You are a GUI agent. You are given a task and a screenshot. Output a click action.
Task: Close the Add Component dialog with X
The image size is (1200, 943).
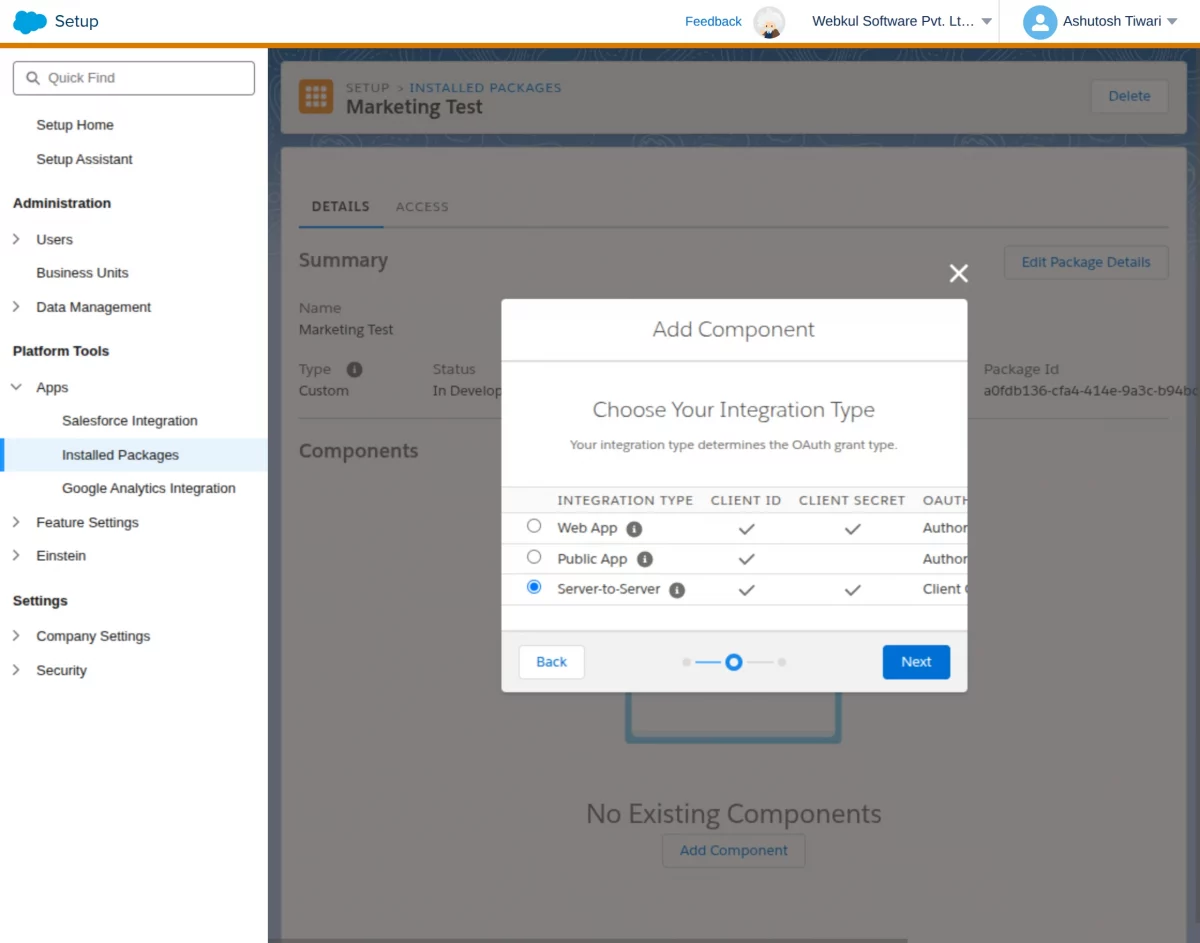click(958, 273)
